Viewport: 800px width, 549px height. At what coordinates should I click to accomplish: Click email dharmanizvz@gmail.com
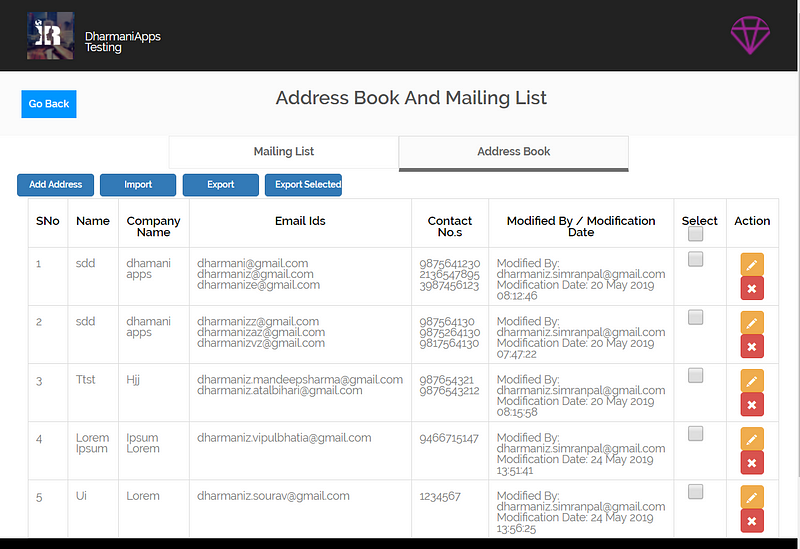point(261,343)
